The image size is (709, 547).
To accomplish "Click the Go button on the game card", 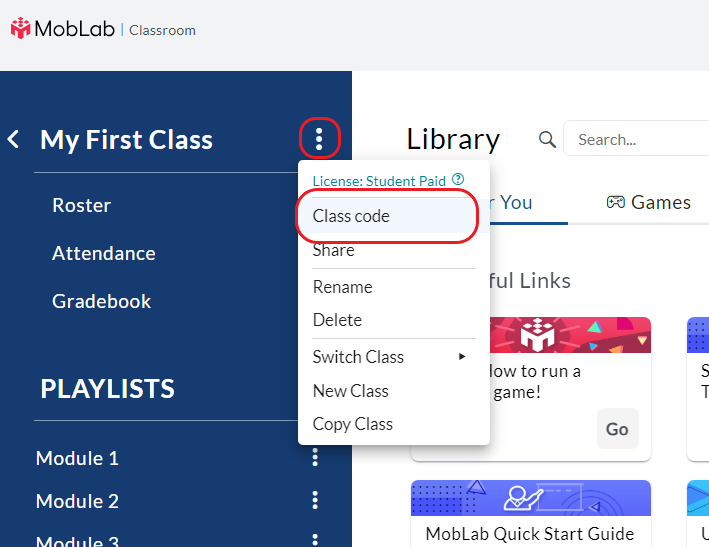I will coord(618,429).
